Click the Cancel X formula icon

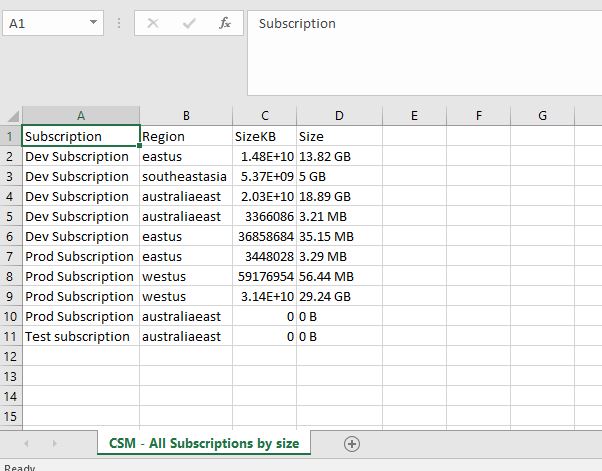click(153, 23)
